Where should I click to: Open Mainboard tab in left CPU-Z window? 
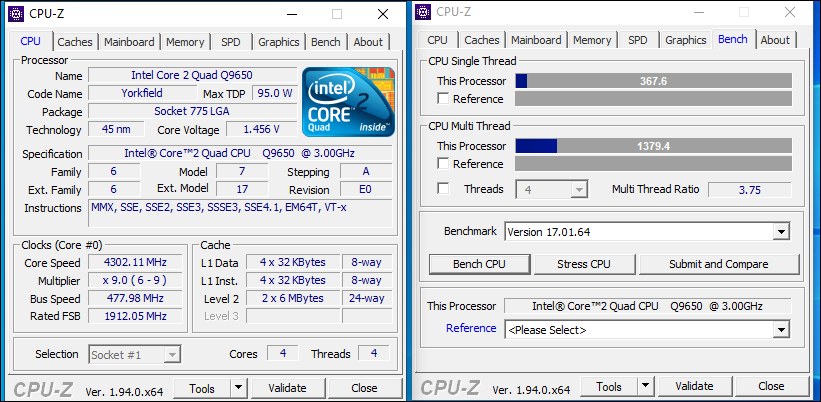point(129,42)
